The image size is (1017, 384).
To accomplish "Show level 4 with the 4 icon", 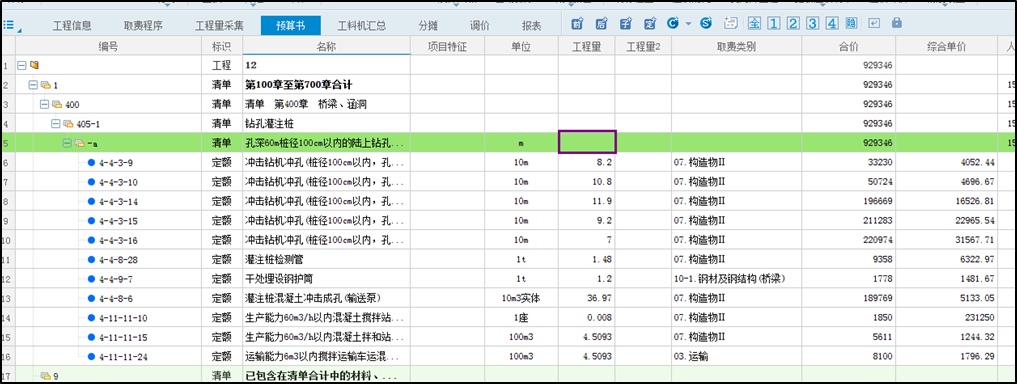I will 832,24.
